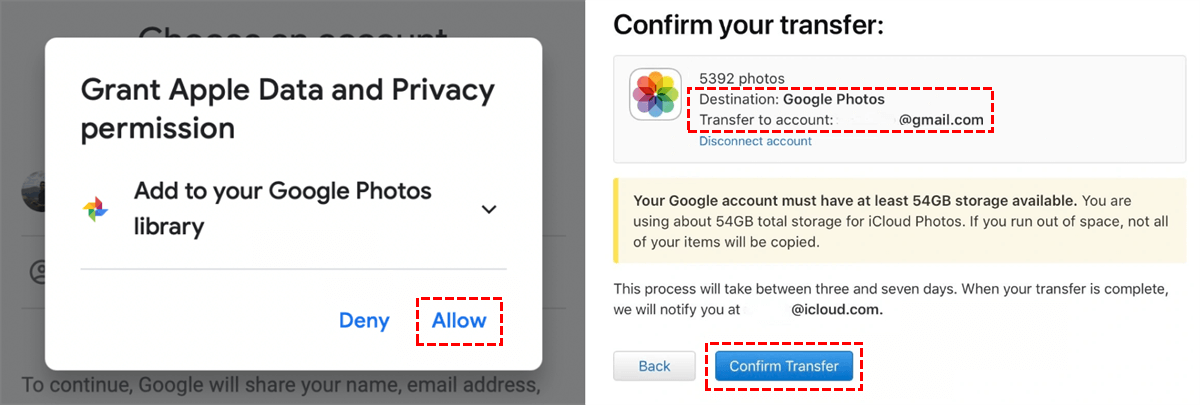Click the "Grant Apple Data and Privacy permission" title
This screenshot has height=405, width=1200.
pos(287,109)
